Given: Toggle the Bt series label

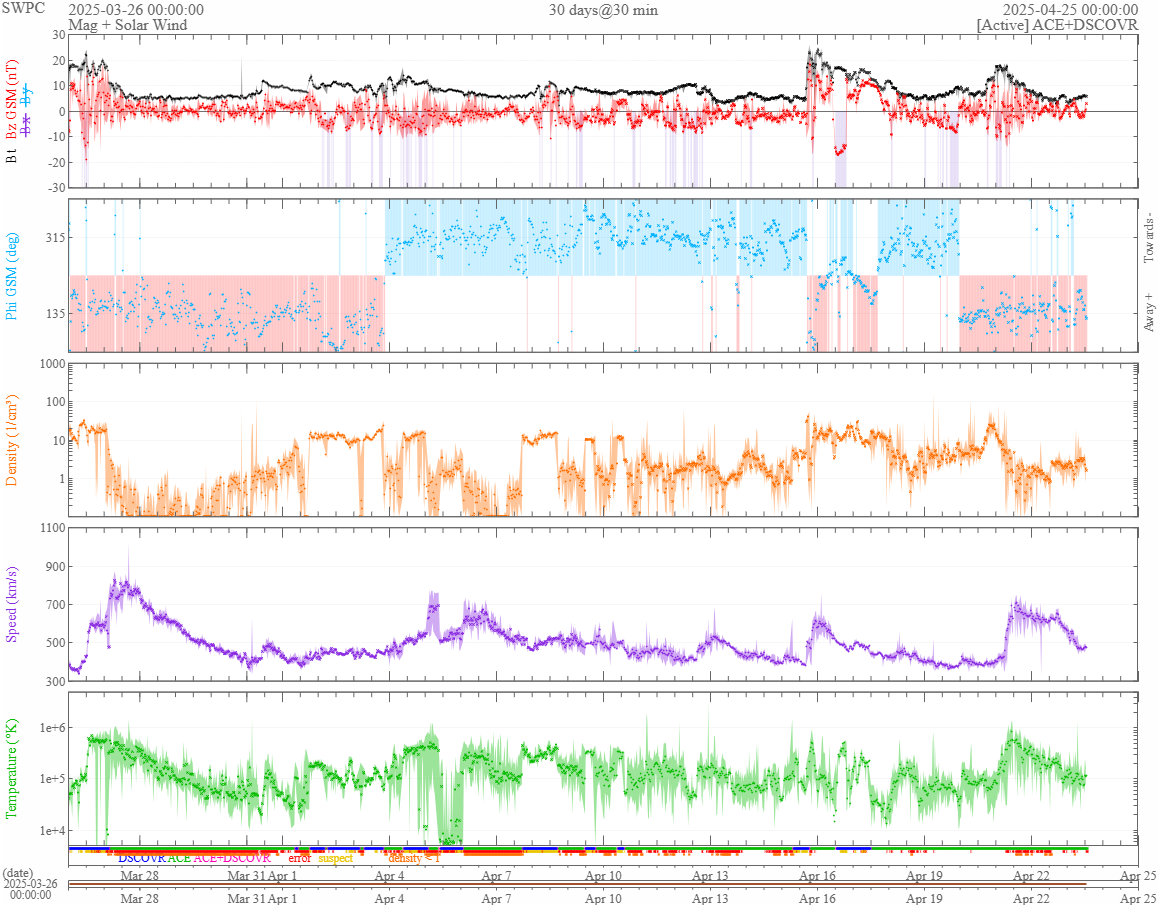Looking at the screenshot, I should click(12, 157).
